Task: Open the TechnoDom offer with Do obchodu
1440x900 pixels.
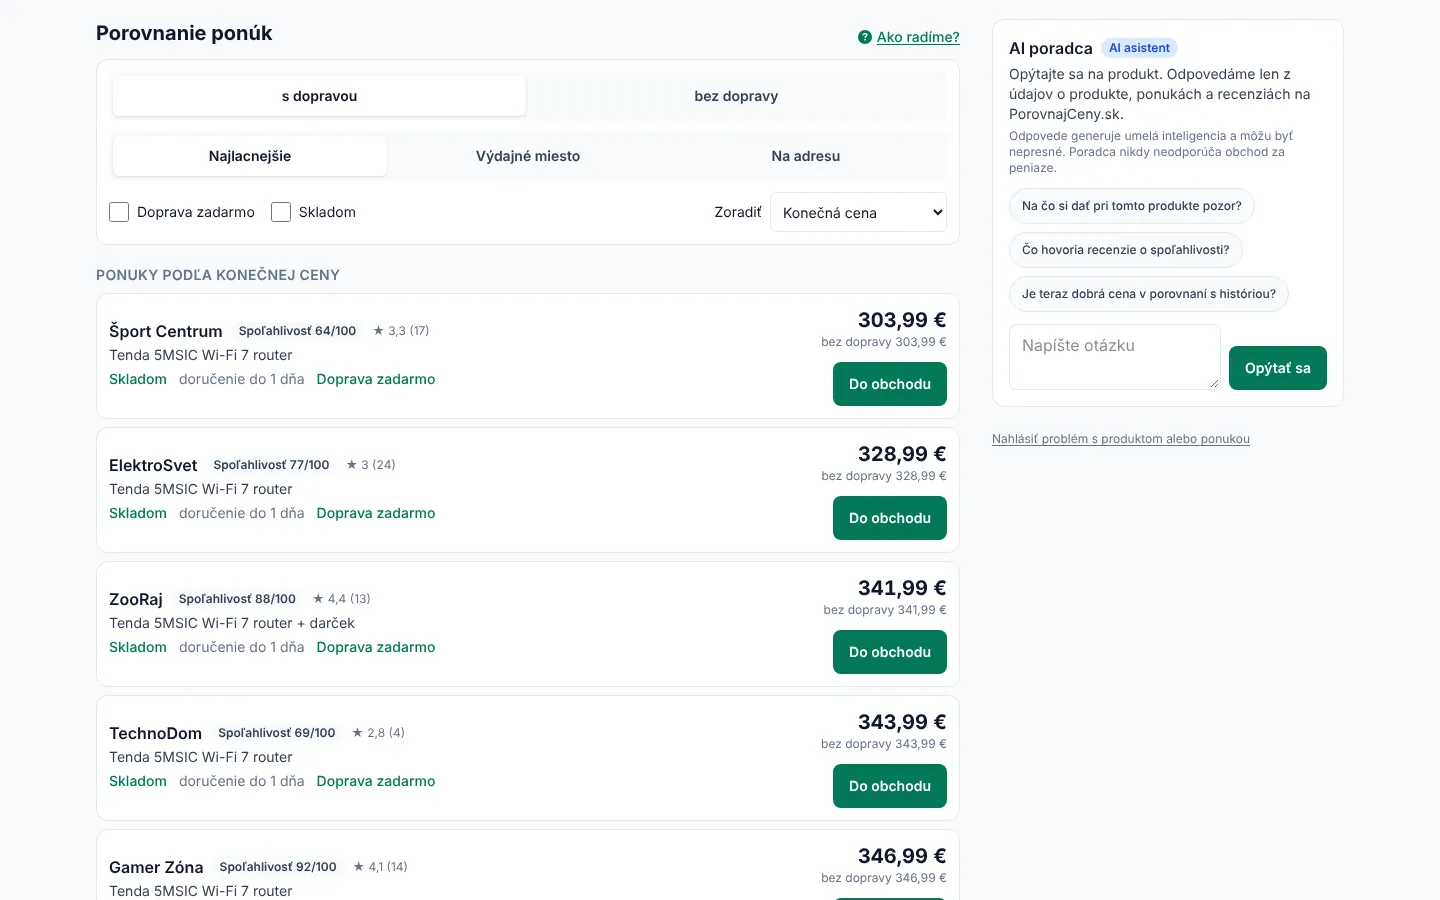Action: coord(890,786)
